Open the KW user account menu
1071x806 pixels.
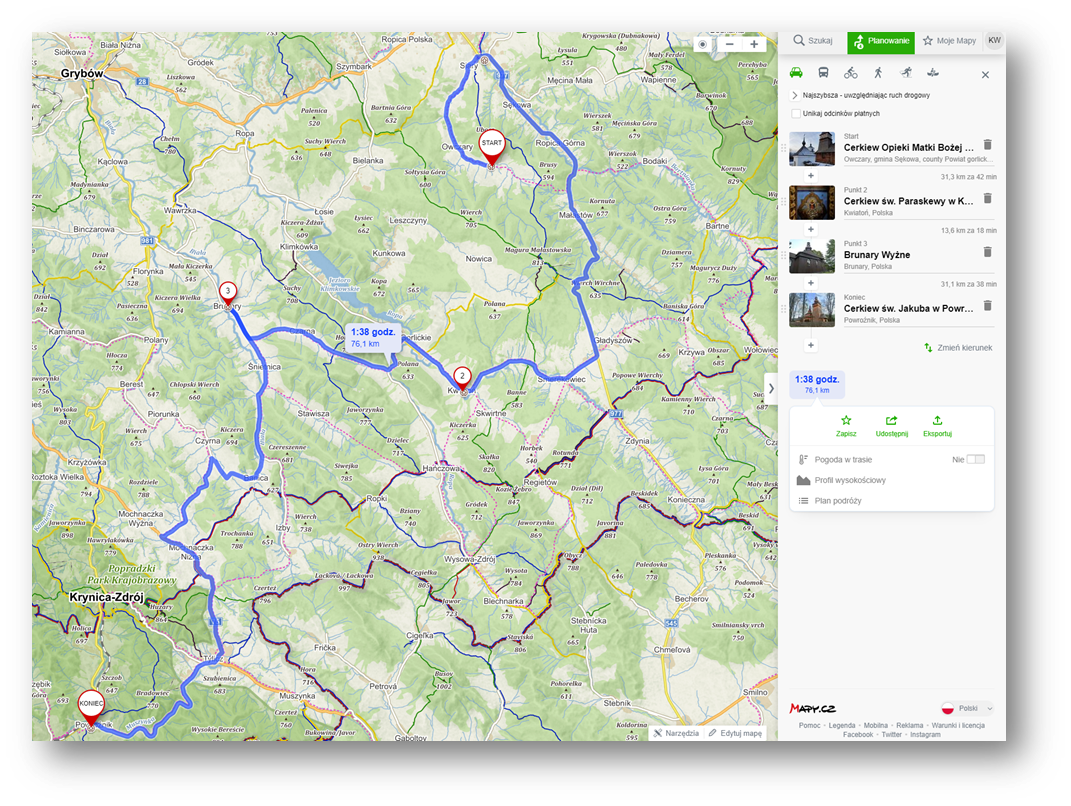[x=994, y=41]
